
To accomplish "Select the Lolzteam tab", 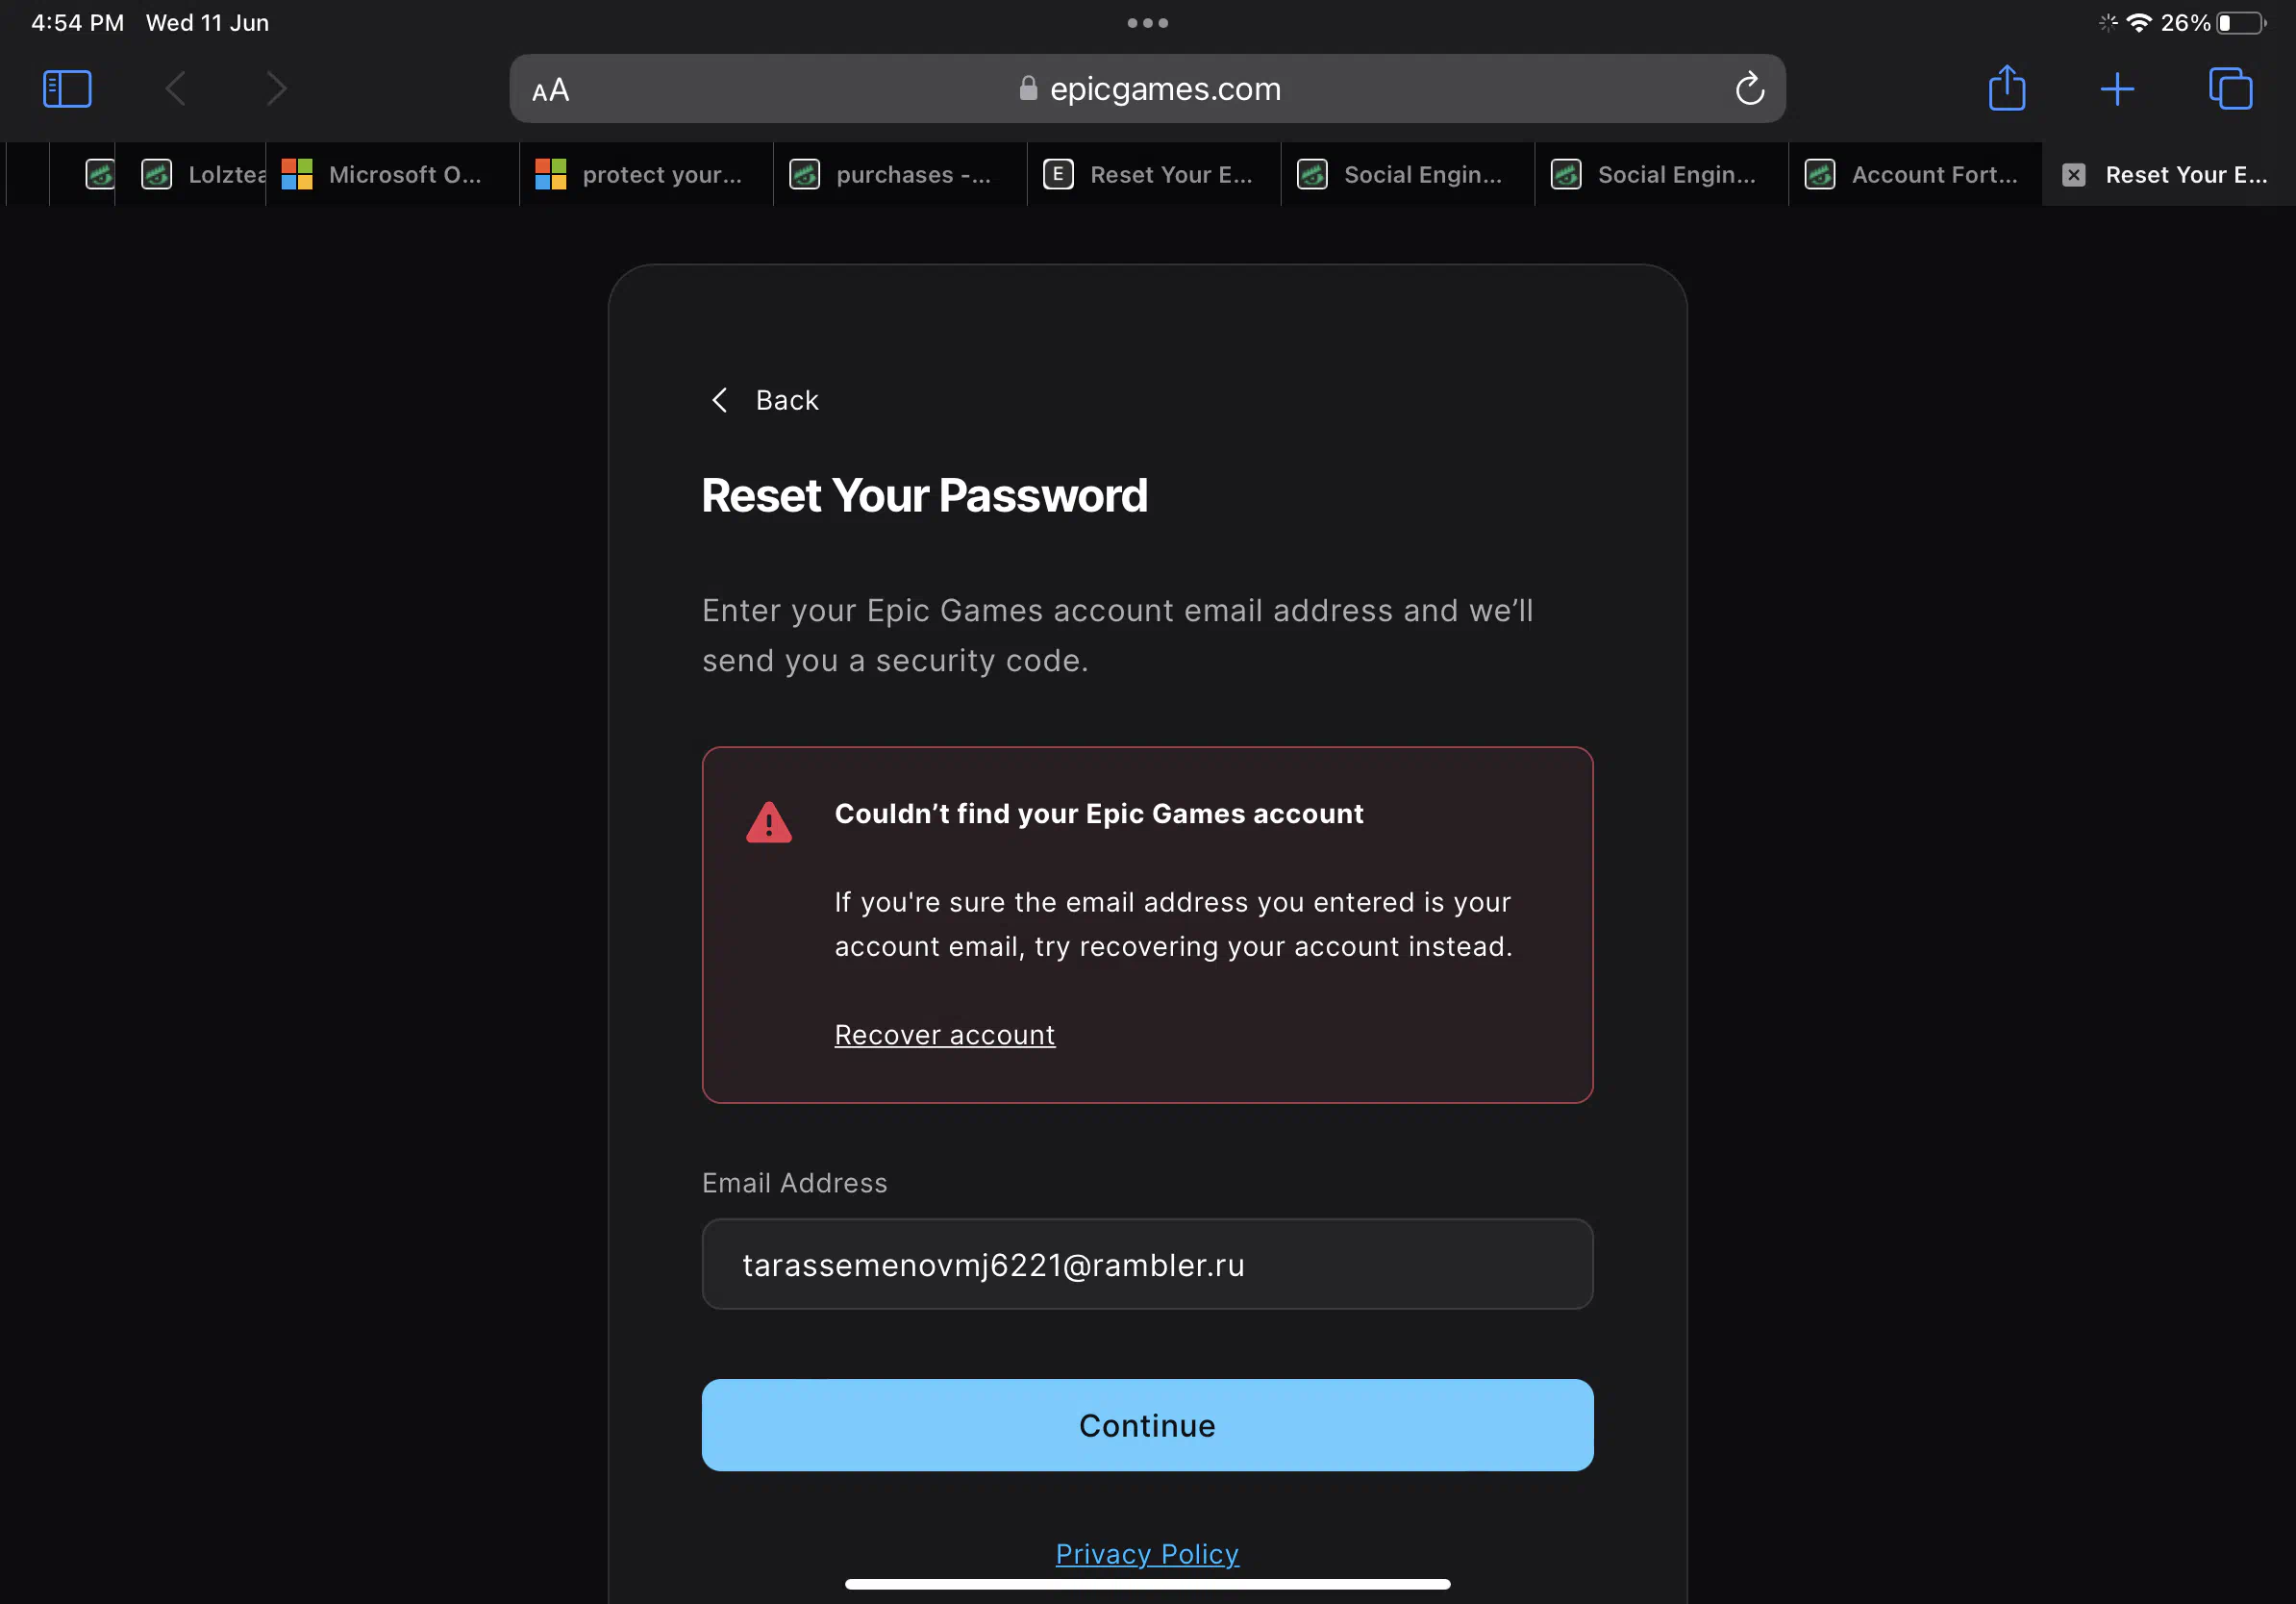I will tap(191, 175).
